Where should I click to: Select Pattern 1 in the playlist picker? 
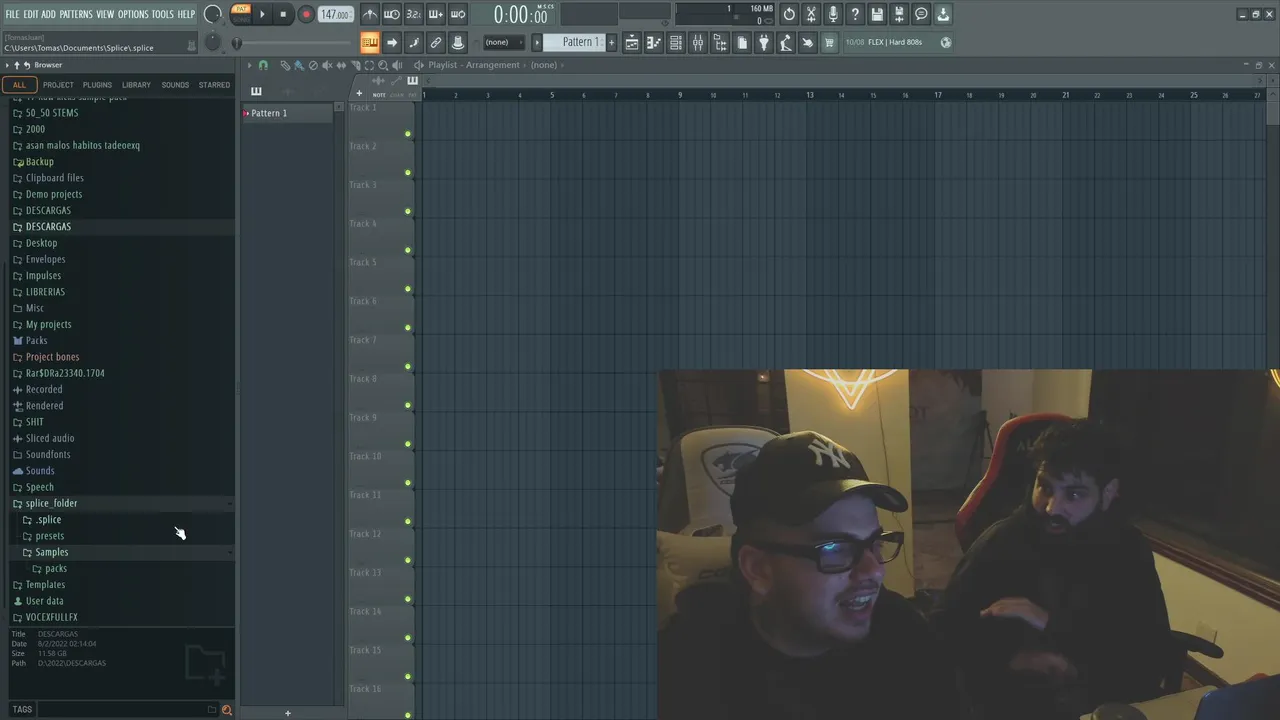pyautogui.click(x=288, y=113)
